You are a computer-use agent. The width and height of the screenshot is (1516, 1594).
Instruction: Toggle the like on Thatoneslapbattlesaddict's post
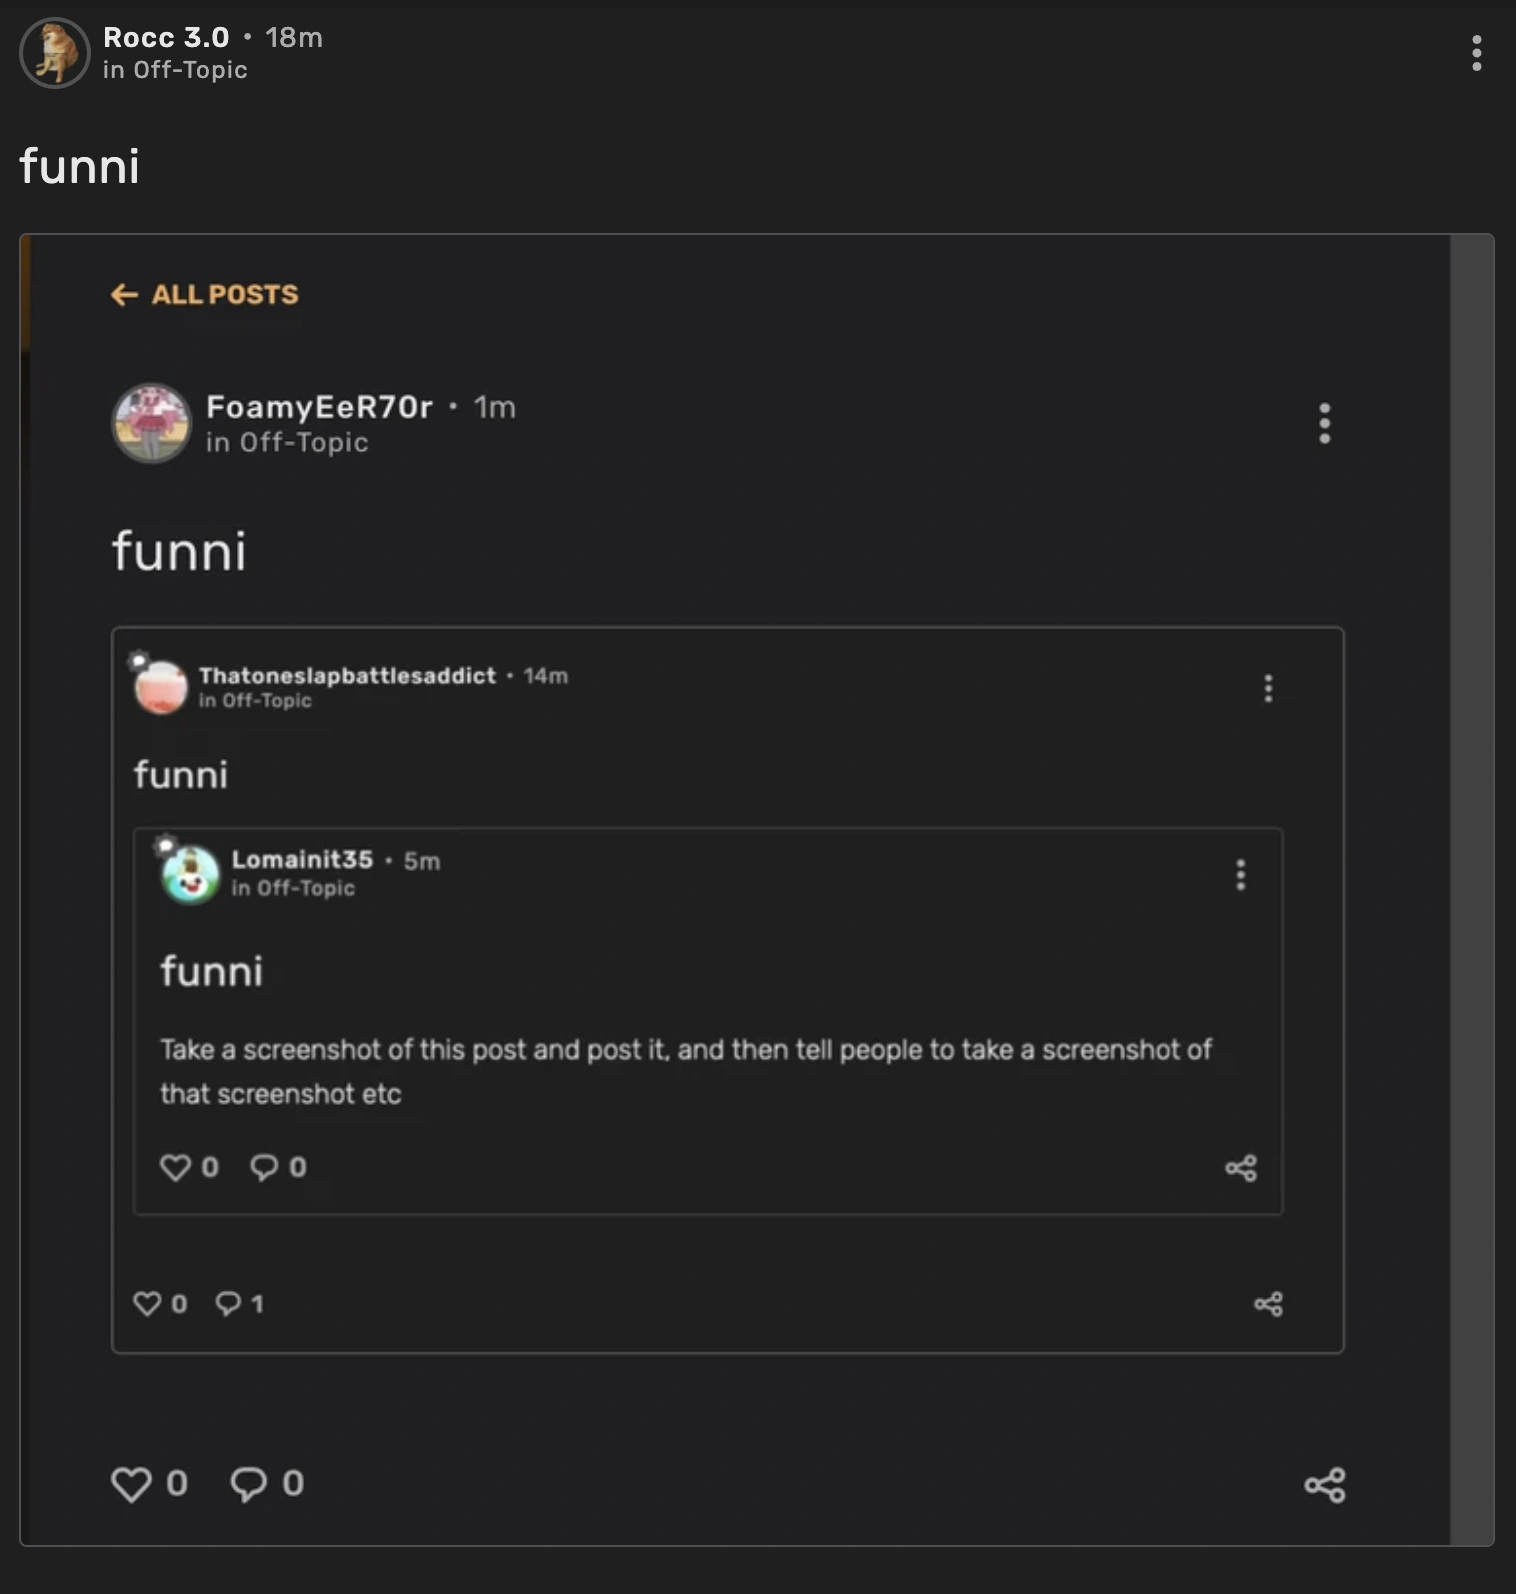pyautogui.click(x=148, y=1303)
